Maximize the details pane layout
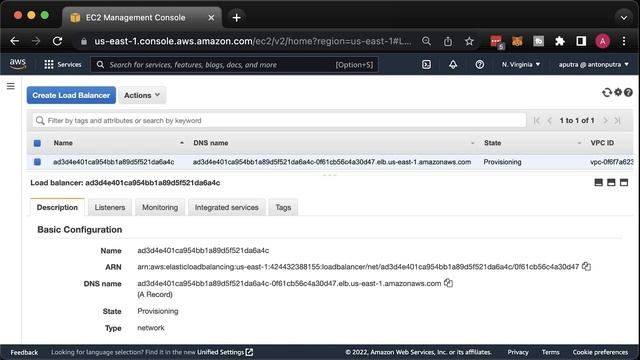The width and height of the screenshot is (640, 360). point(624,182)
